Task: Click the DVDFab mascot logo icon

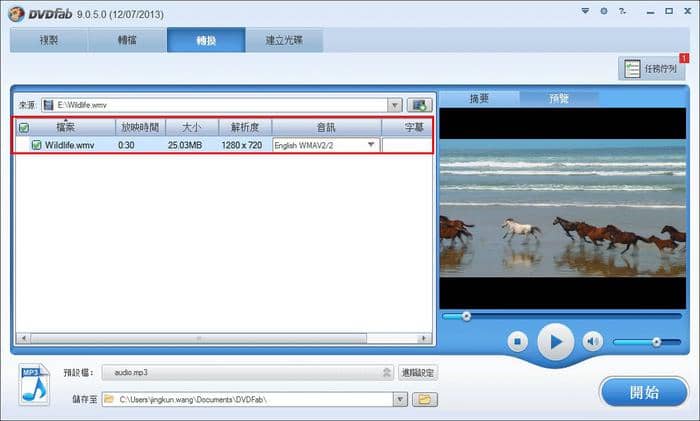Action: tap(16, 14)
